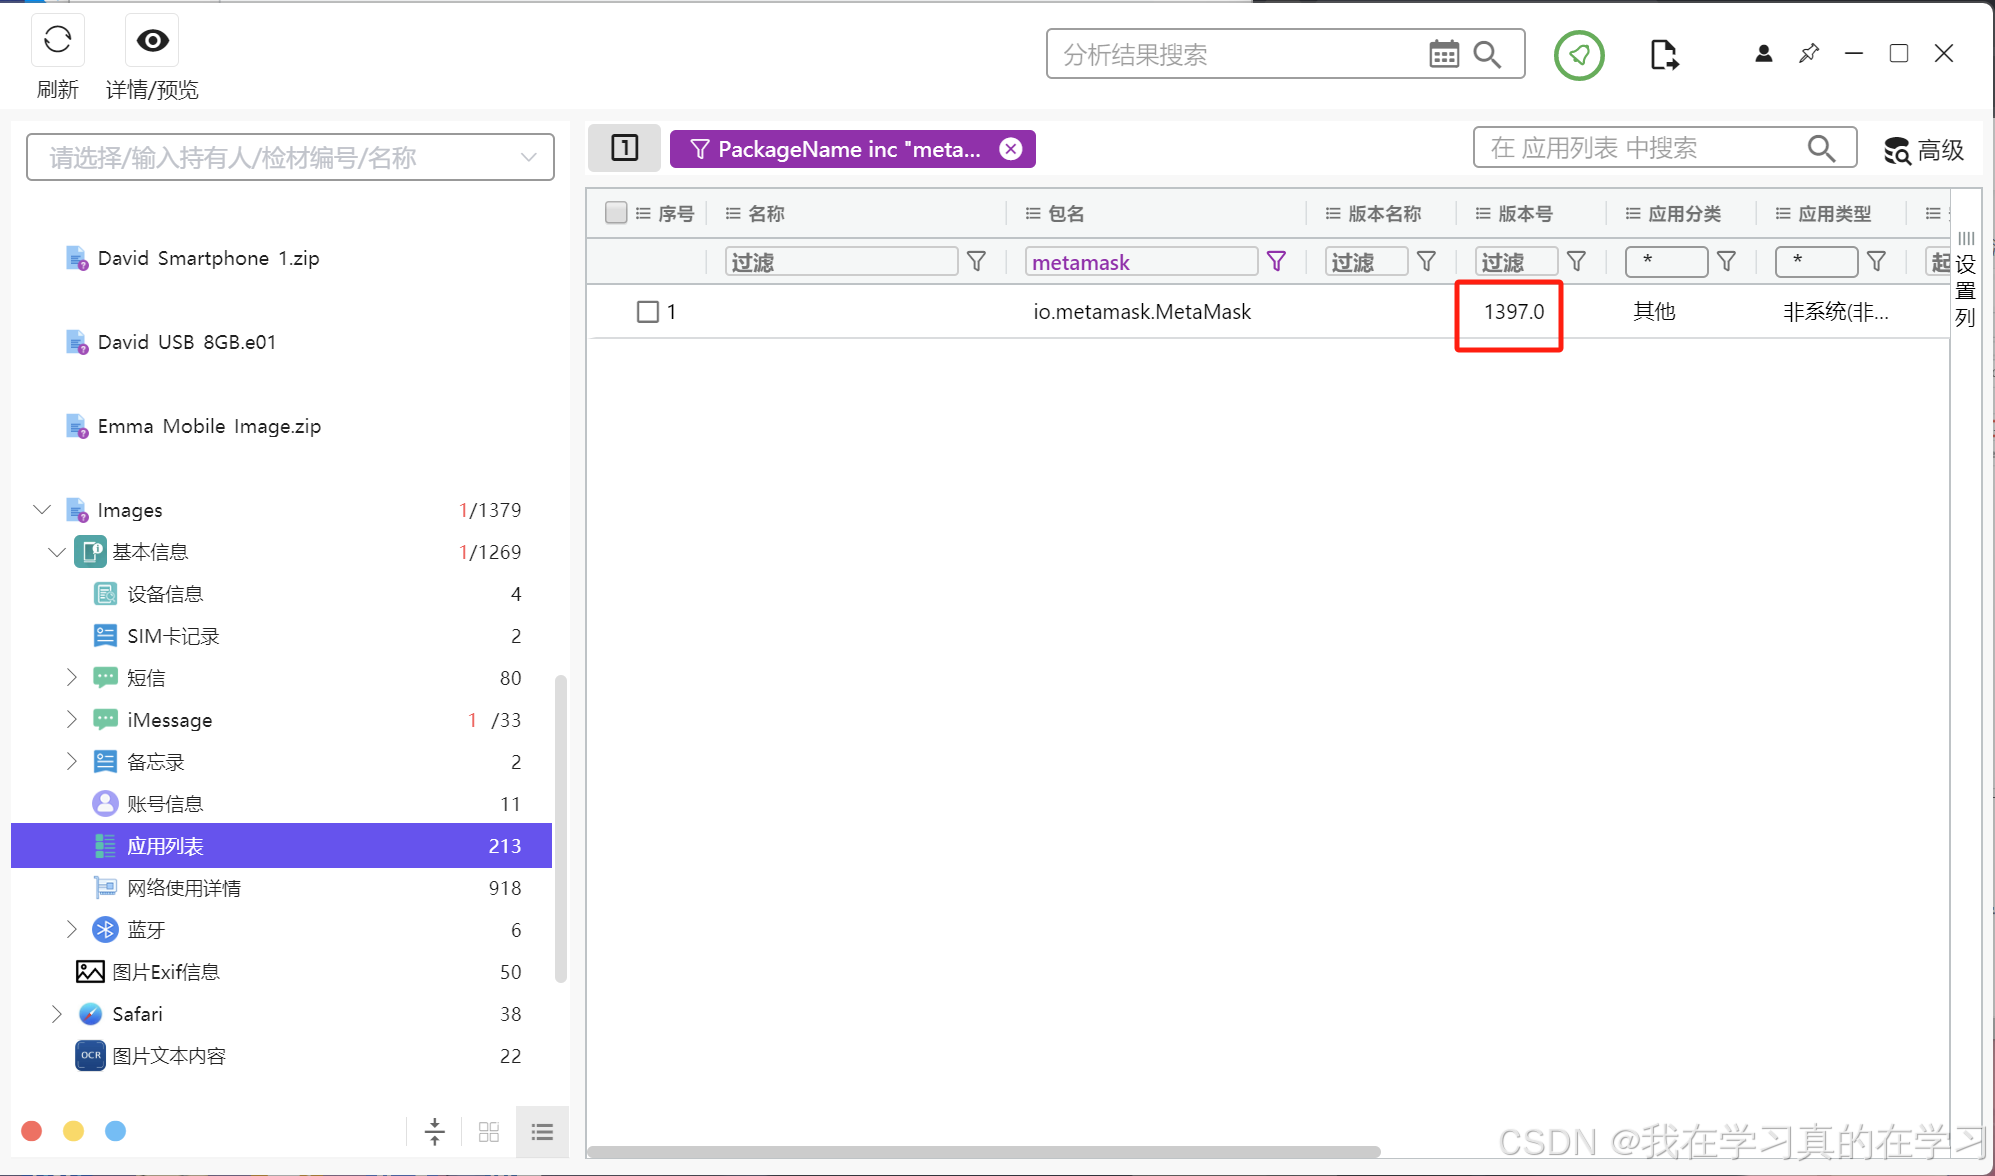Click the blue color dot

tap(116, 1131)
